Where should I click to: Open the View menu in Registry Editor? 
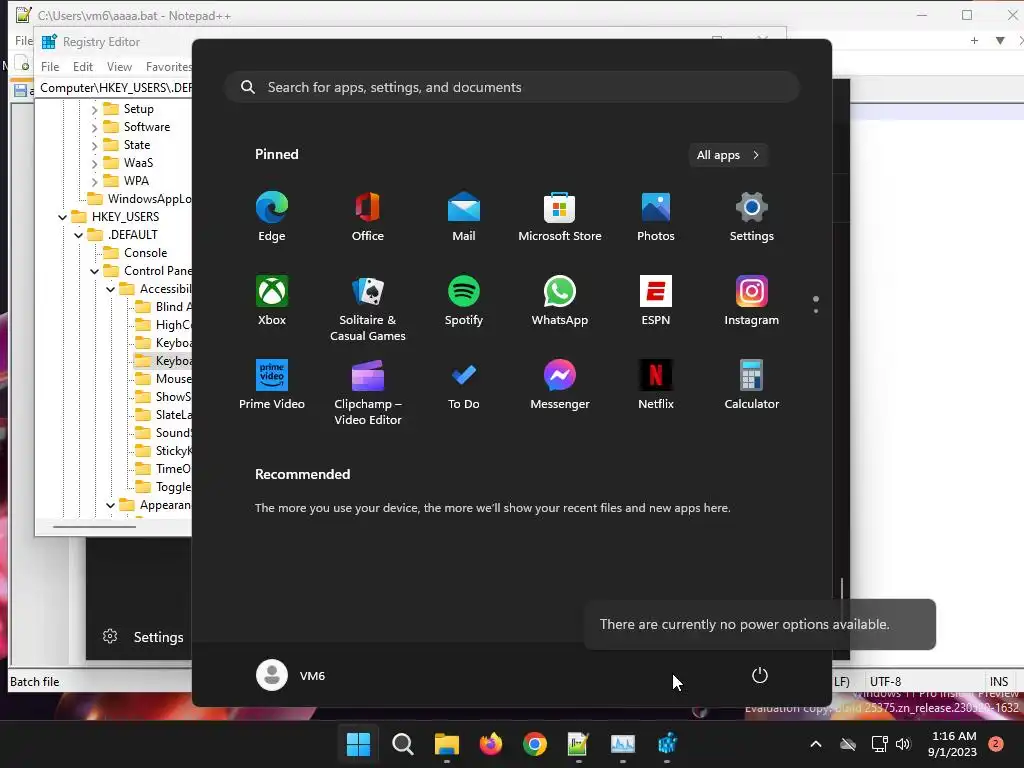coord(120,67)
